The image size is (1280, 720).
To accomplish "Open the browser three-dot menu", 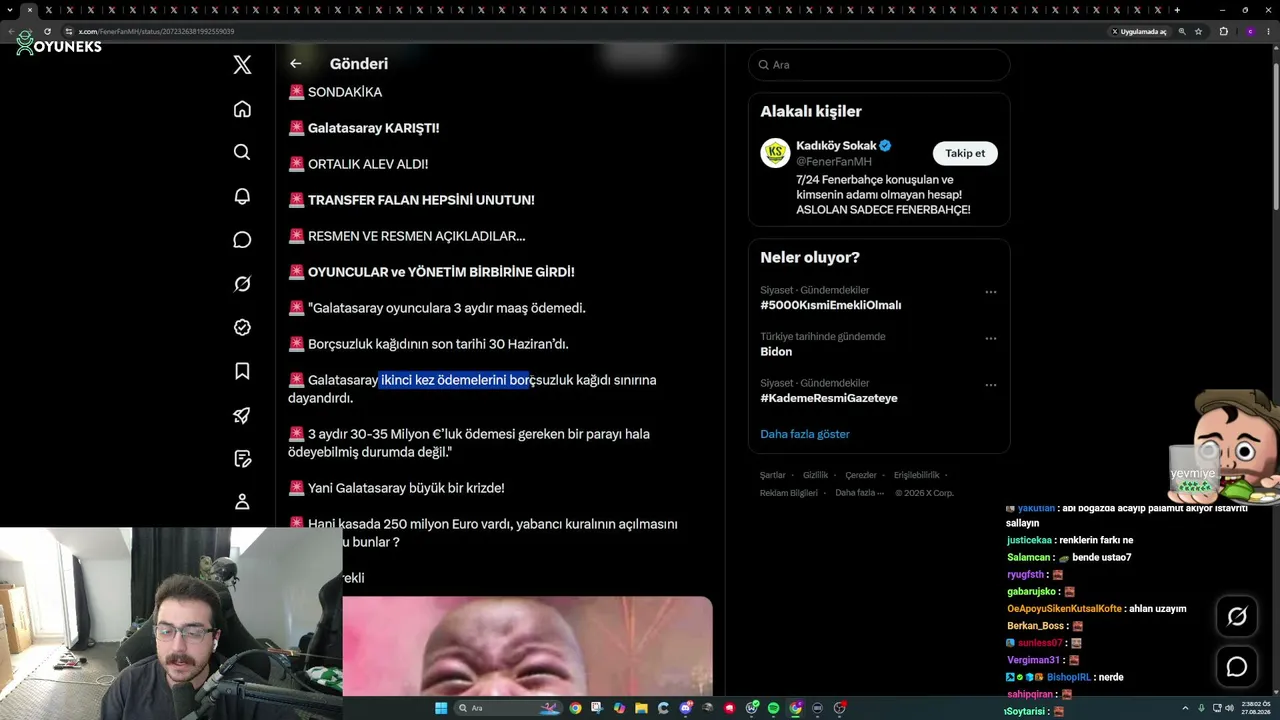I will 1269,31.
